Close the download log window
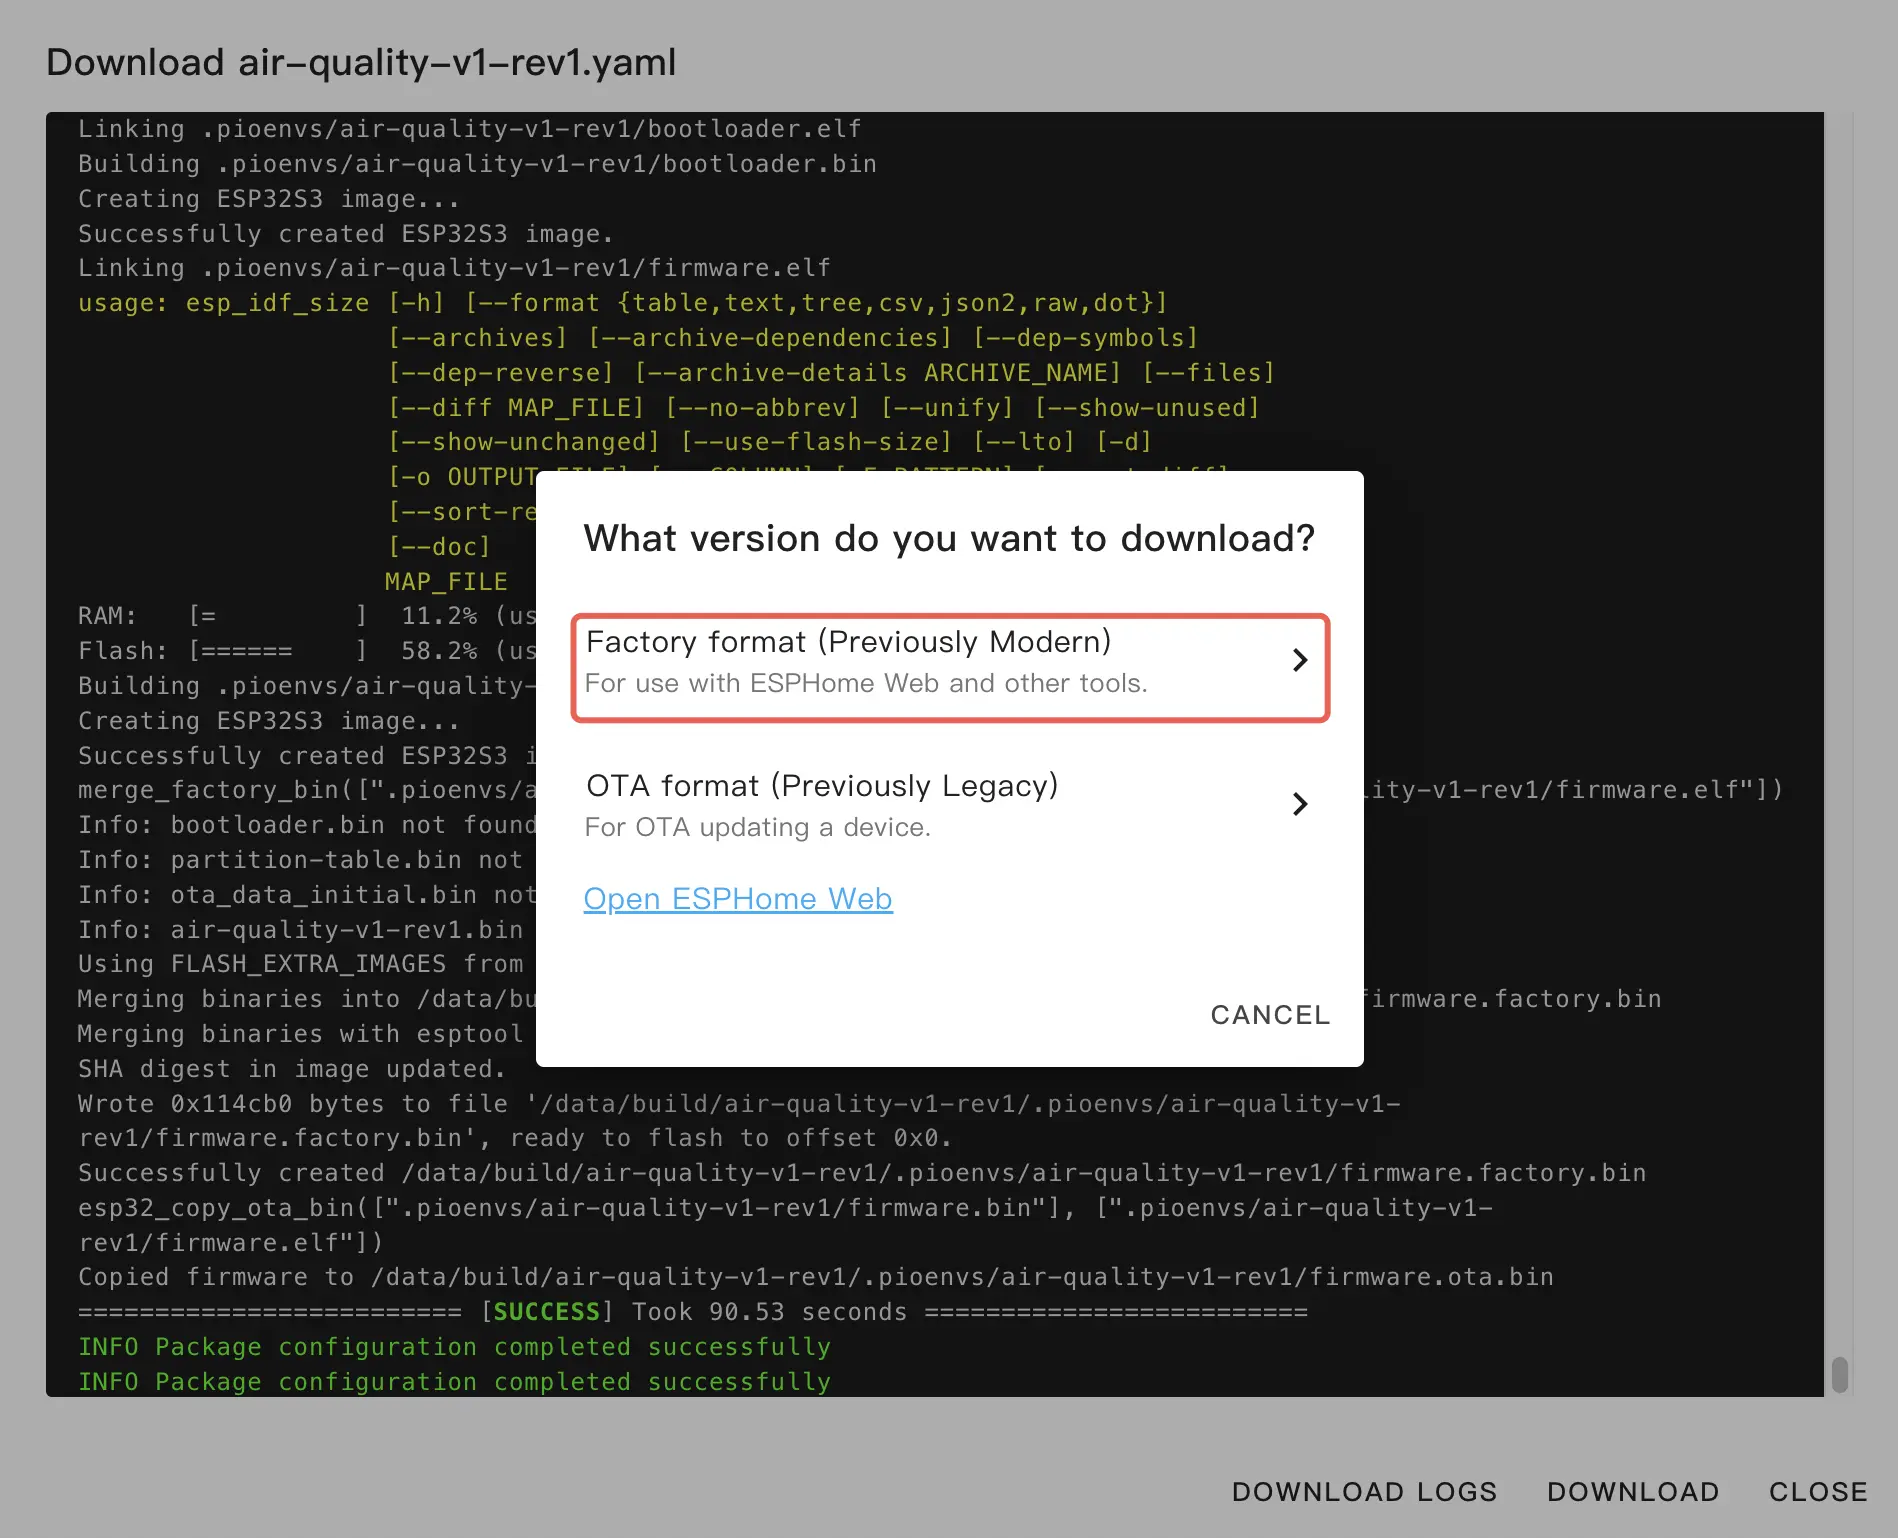 pyautogui.click(x=1817, y=1492)
